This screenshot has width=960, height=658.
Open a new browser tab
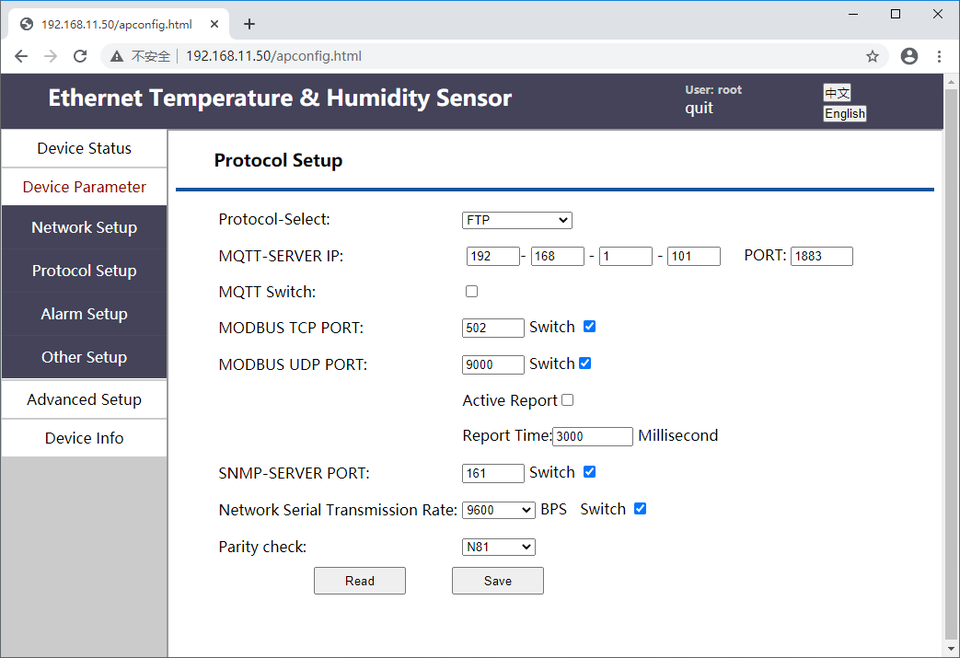coord(249,24)
